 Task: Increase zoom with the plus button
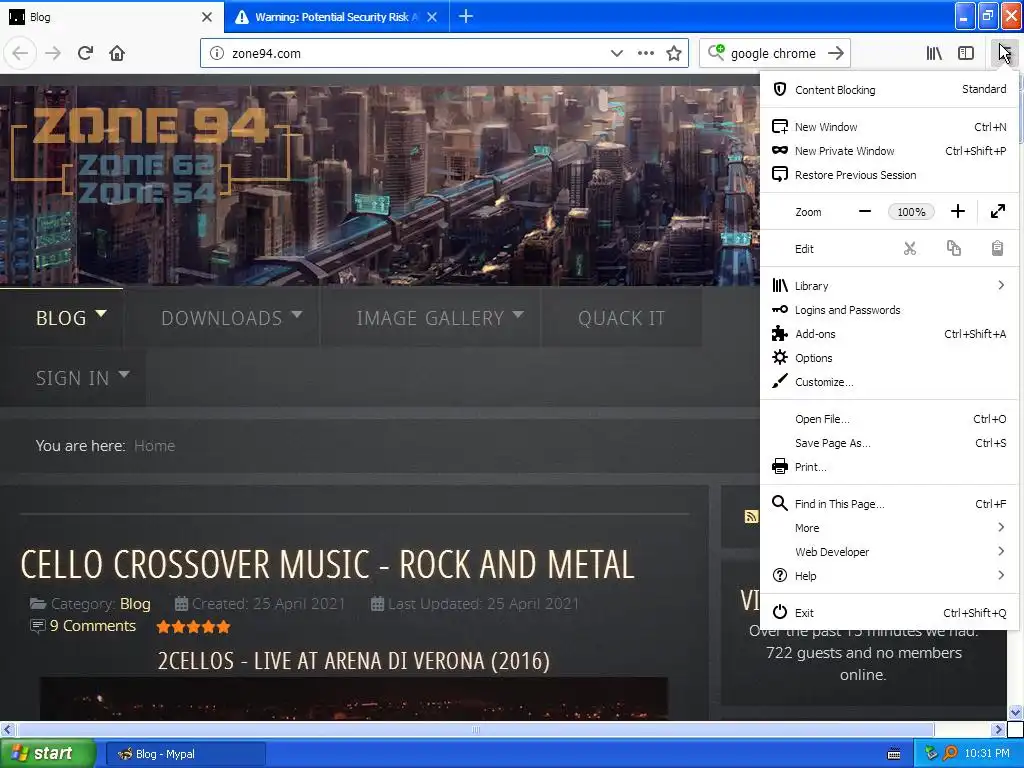(x=957, y=212)
